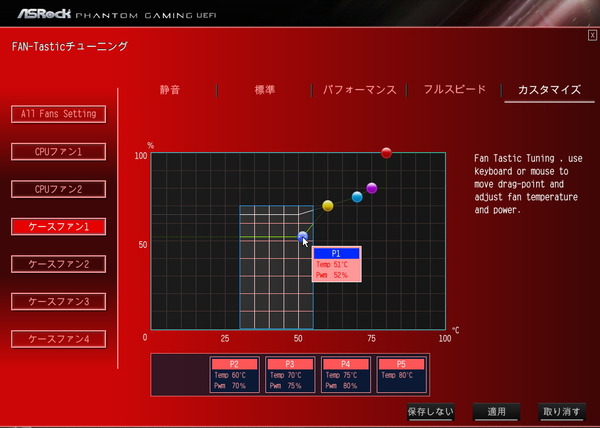The height and width of the screenshot is (428, 600).
Task: Open the カスタマイズ tab
Action: tap(549, 89)
